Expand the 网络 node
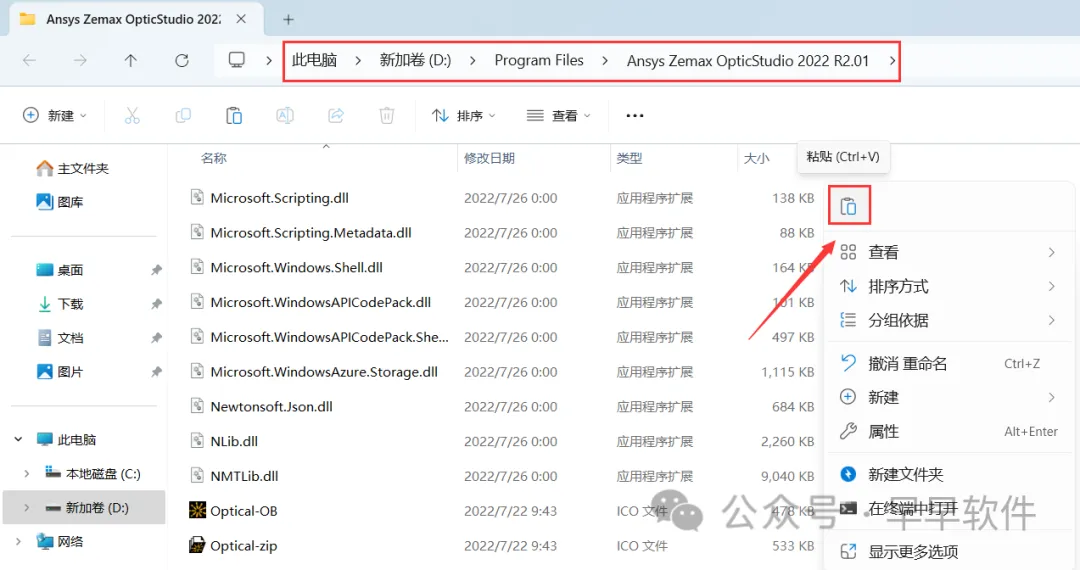The height and width of the screenshot is (570, 1080). pos(18,542)
